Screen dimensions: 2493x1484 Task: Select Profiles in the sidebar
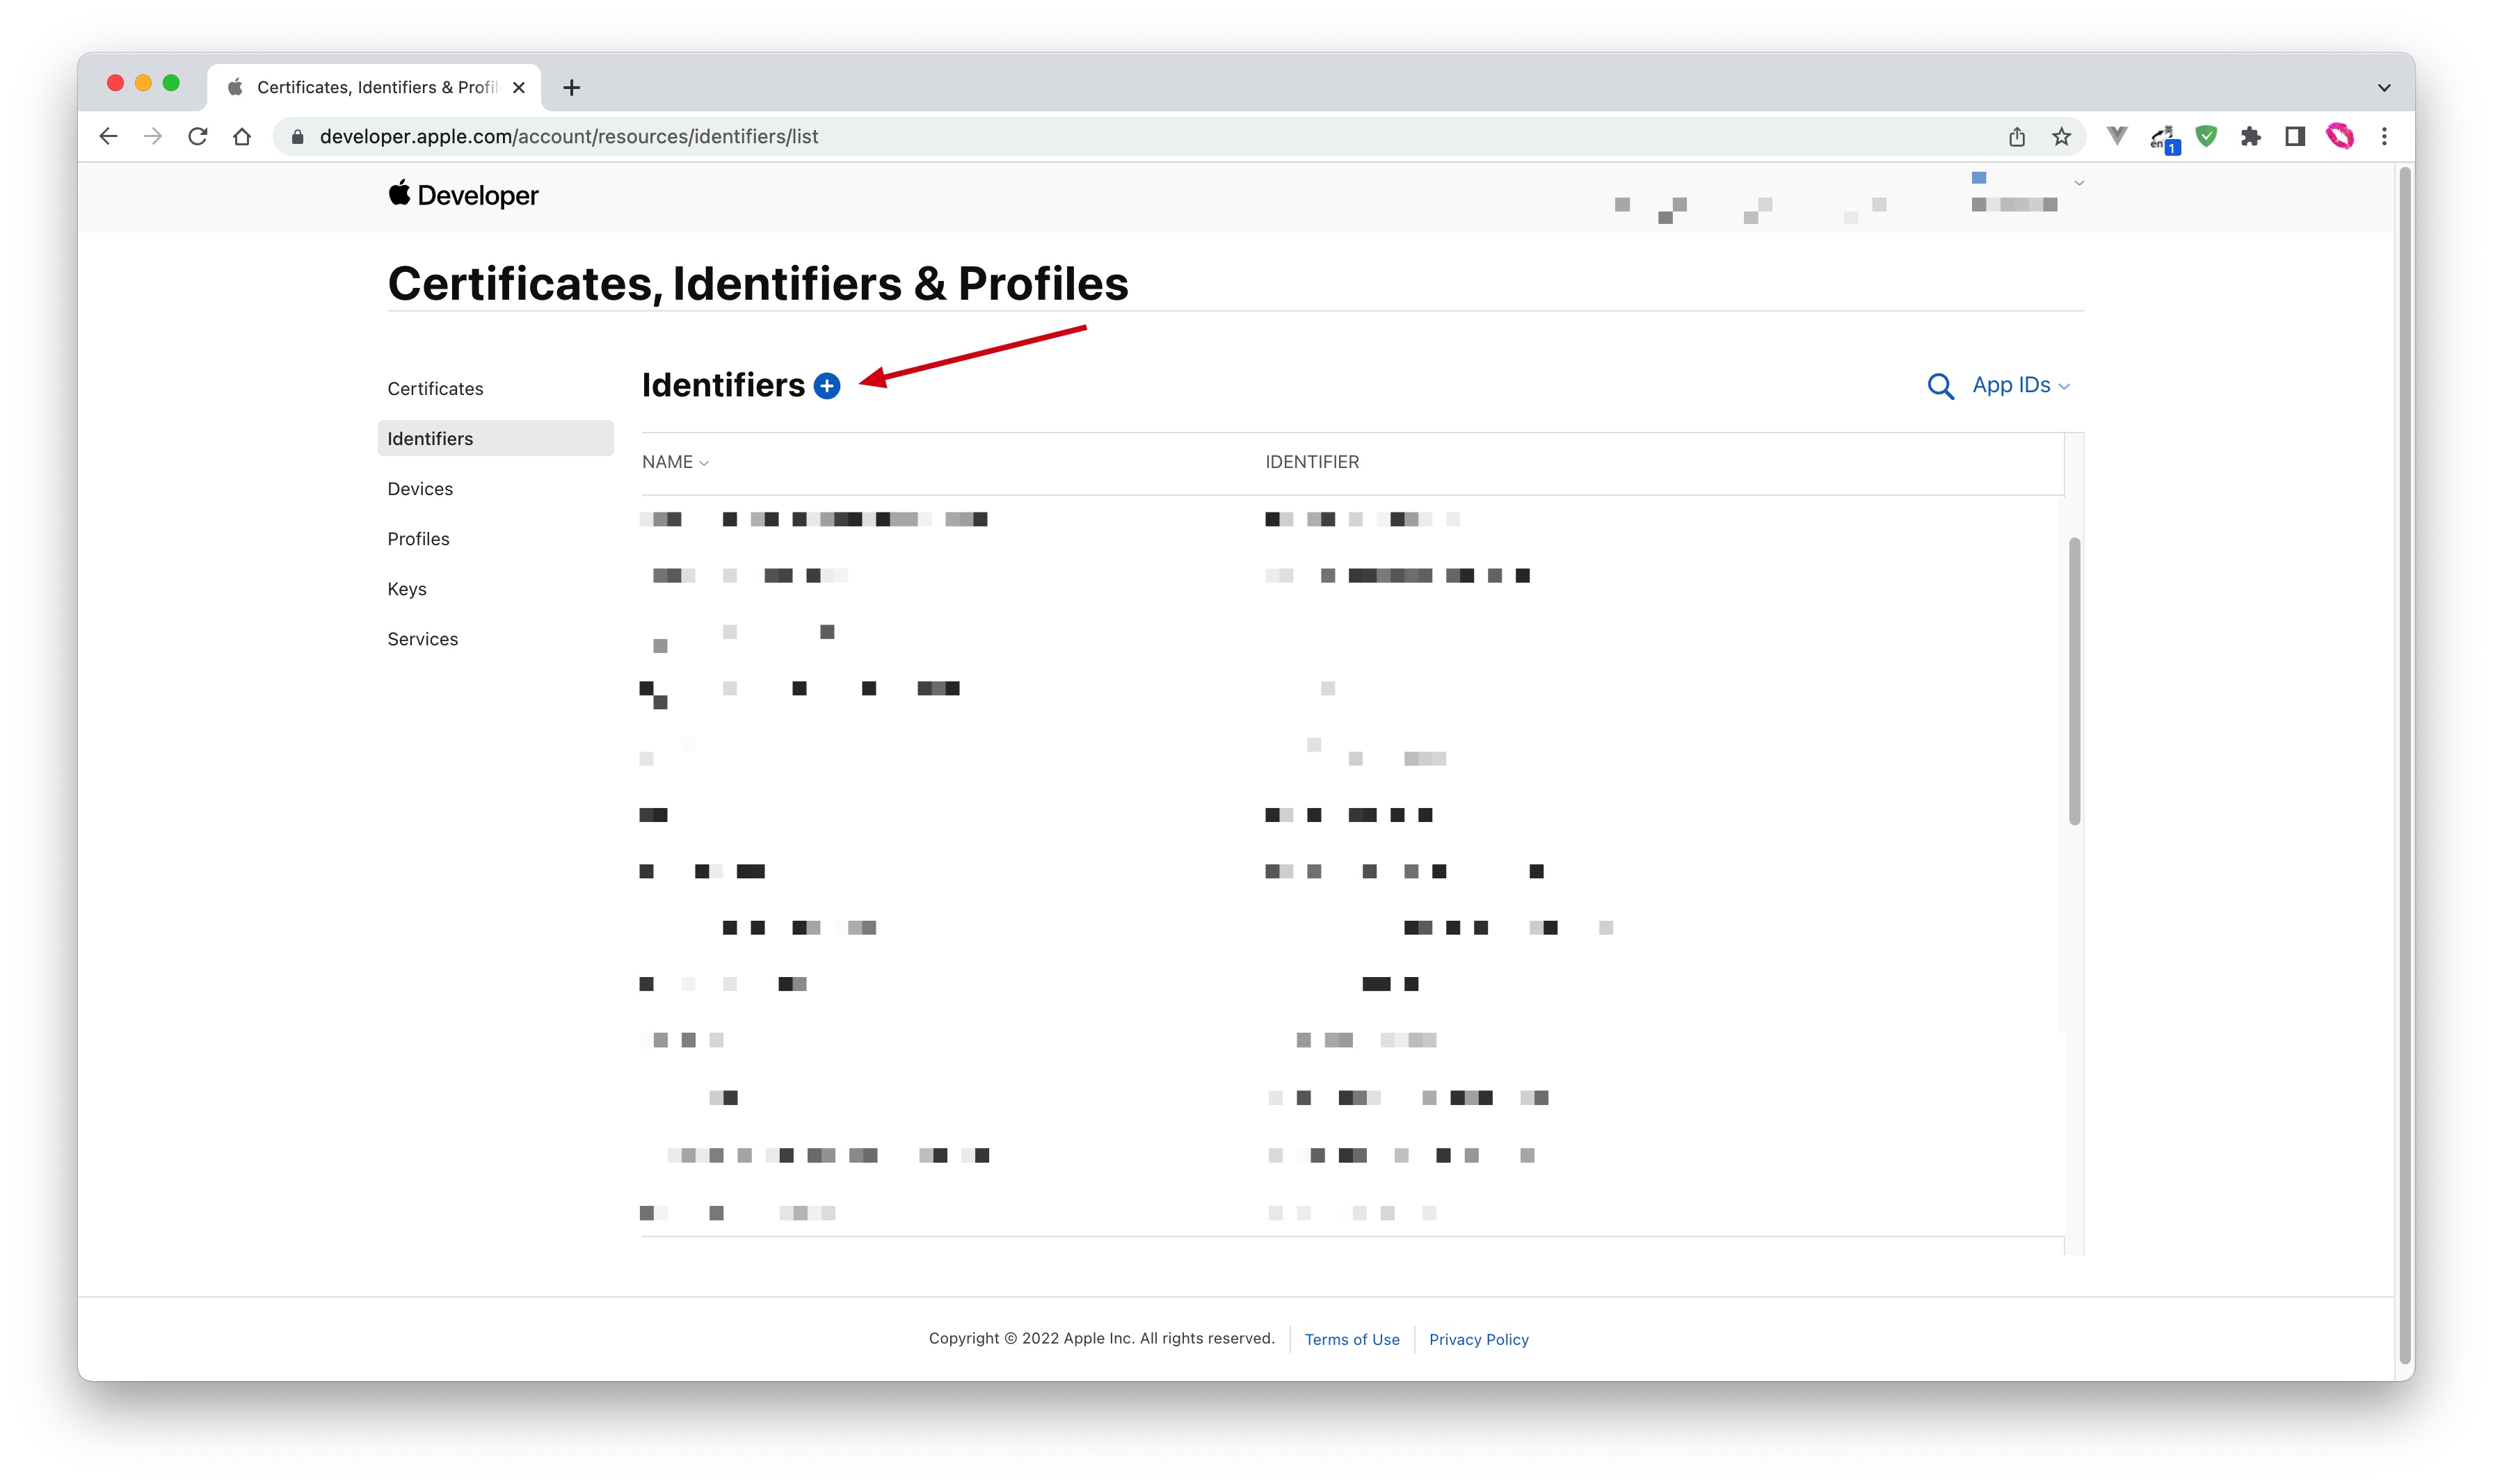(418, 539)
